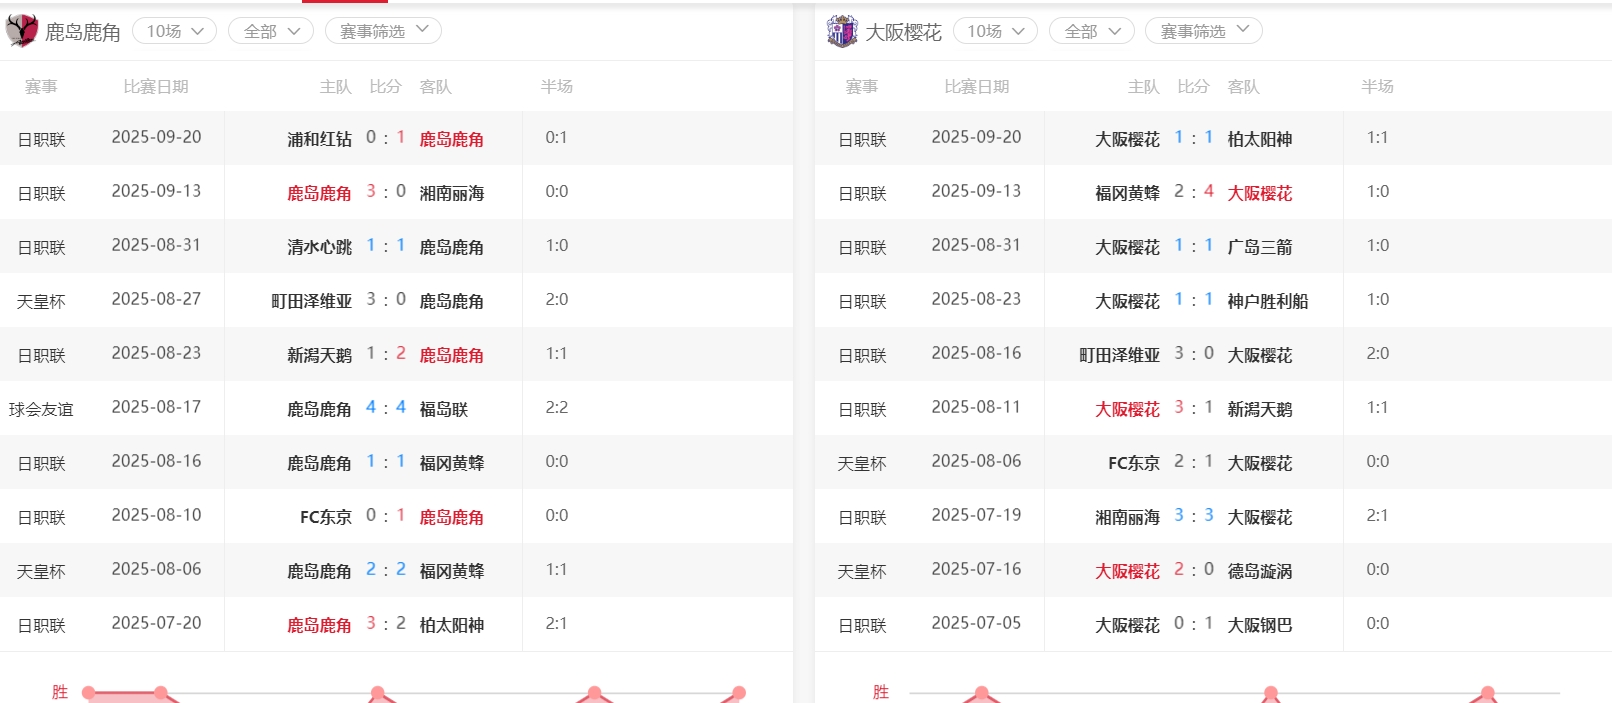
Task: Open 赛事筛选 dropdown for 大阪樱花
Action: coord(1203,31)
